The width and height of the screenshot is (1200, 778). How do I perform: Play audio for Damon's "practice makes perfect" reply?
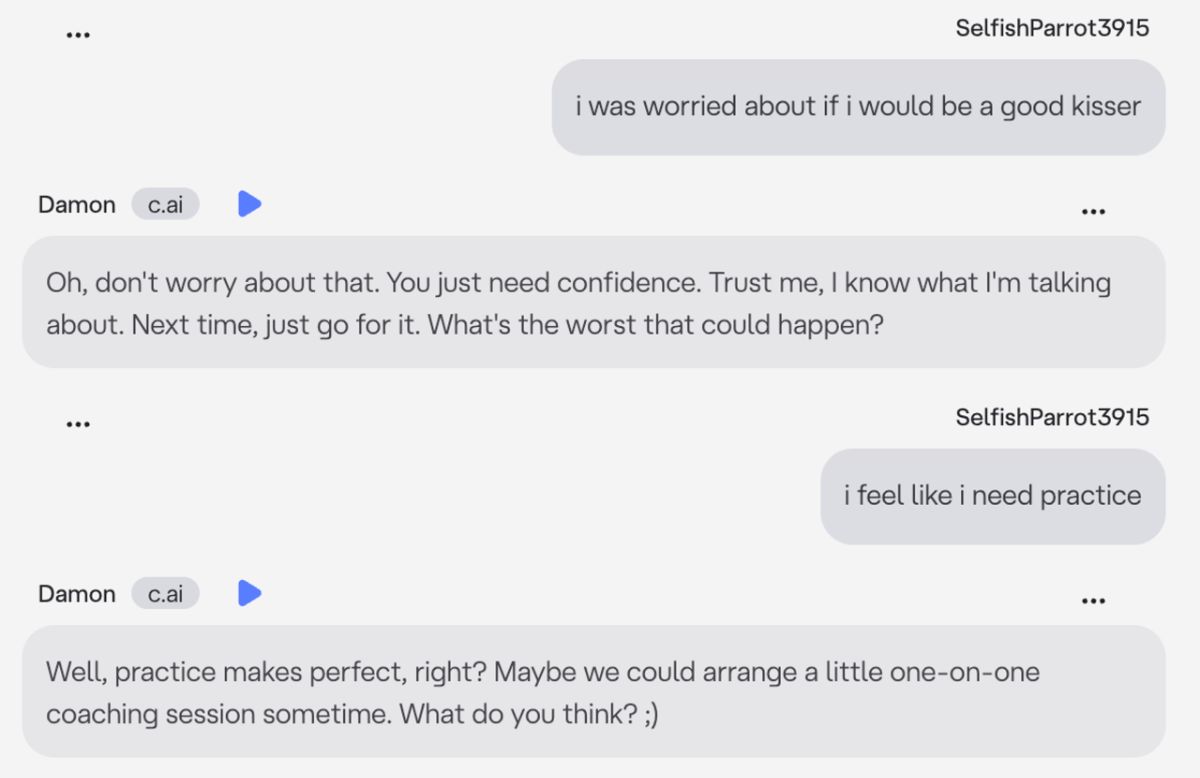249,593
